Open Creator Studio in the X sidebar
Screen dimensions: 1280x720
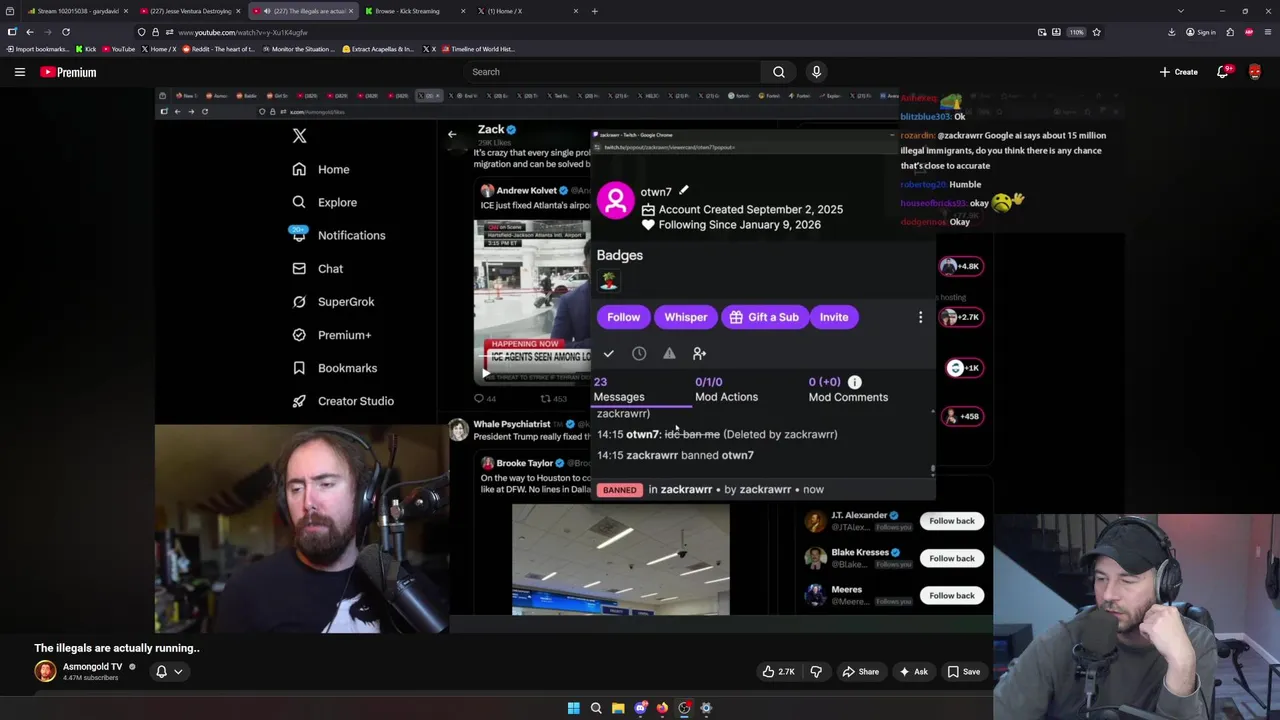click(343, 401)
